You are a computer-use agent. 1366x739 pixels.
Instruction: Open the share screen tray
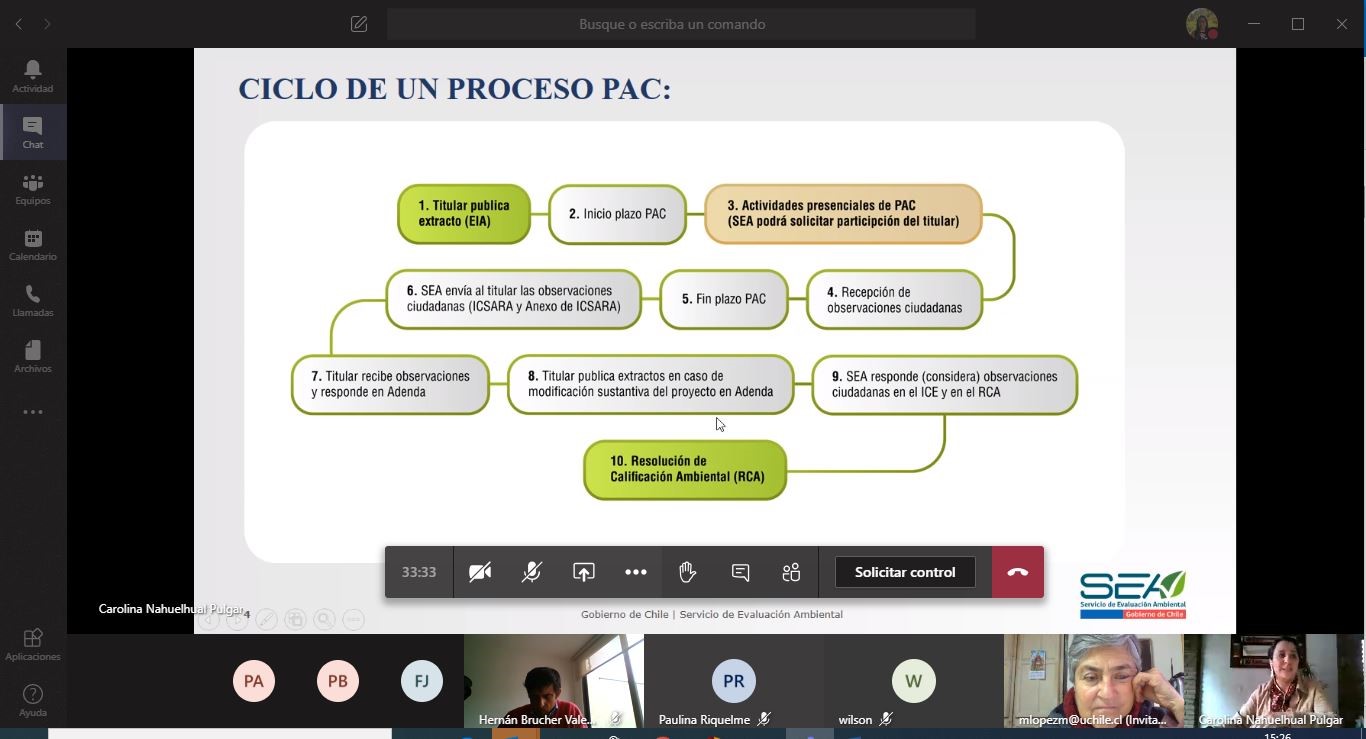click(x=583, y=572)
